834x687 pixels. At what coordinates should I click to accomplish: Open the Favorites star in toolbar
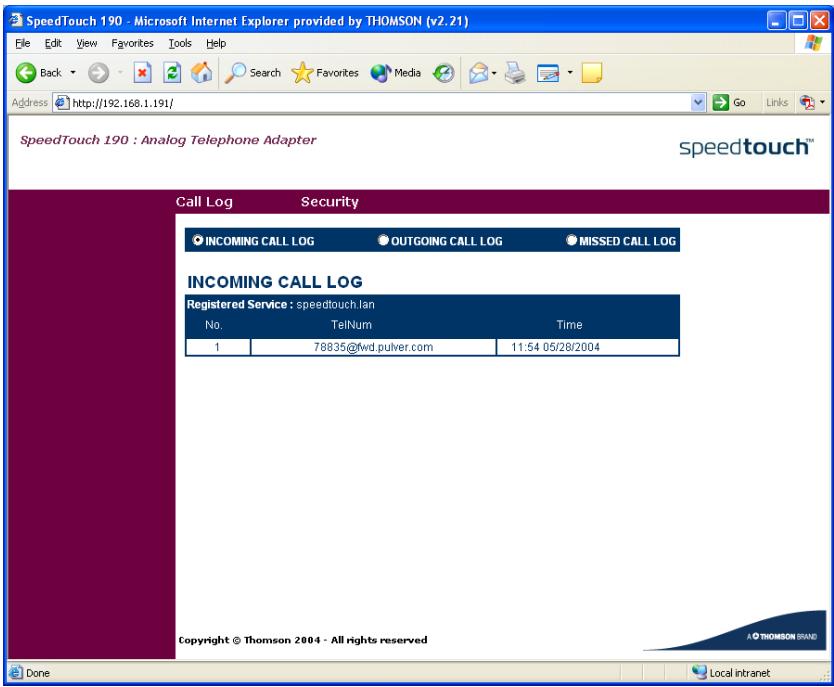point(325,73)
